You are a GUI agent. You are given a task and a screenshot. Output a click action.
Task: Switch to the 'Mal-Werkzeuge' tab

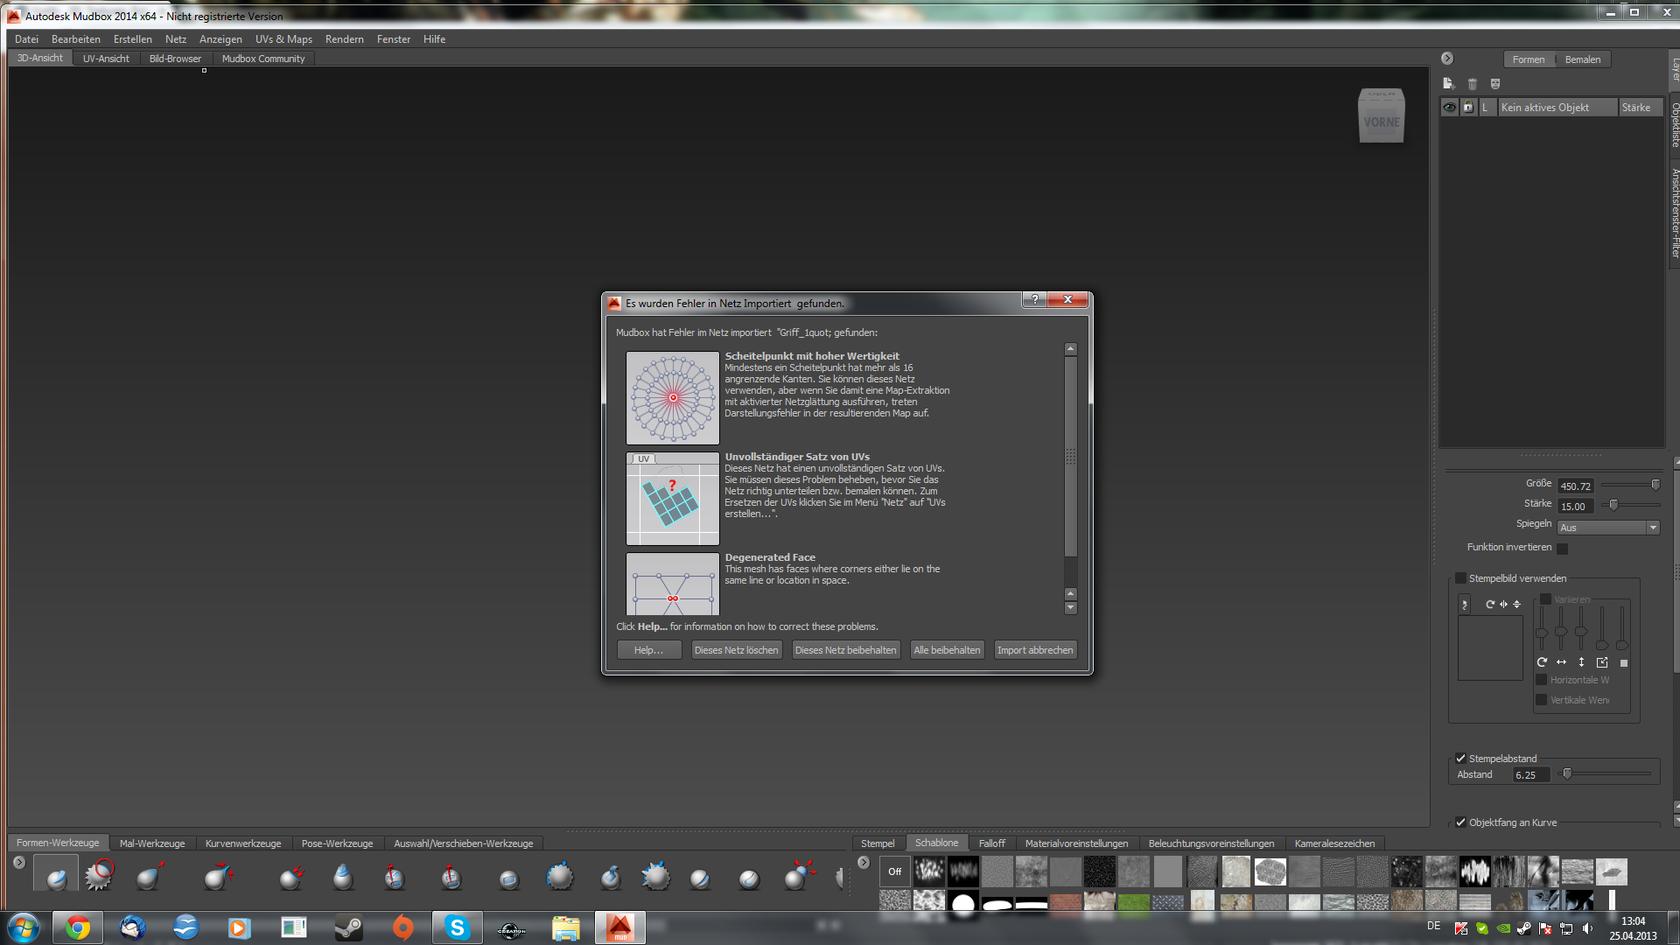coord(152,843)
